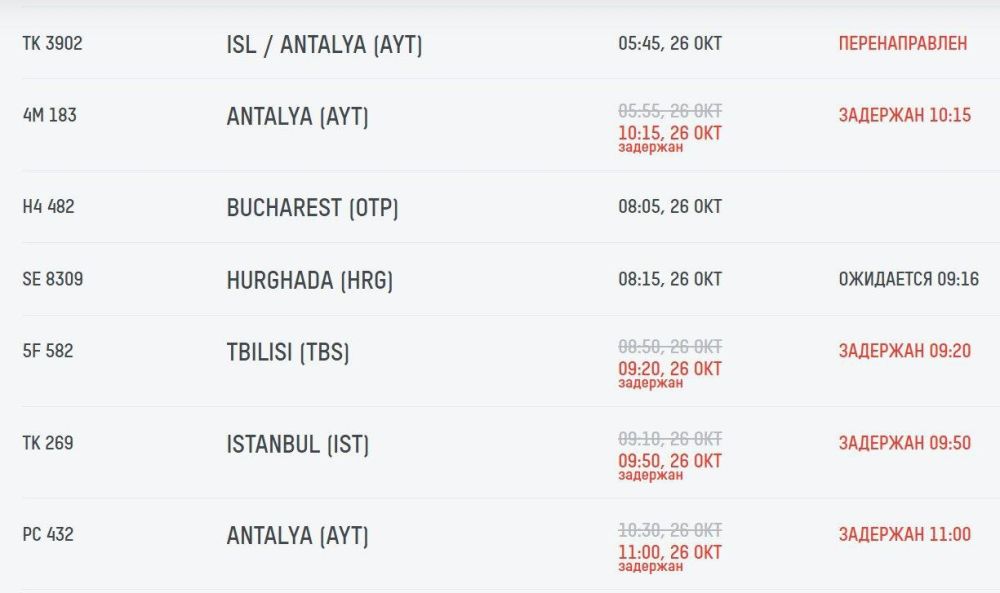Select the ЗАДЕРЖАН 10:15 status

point(904,115)
